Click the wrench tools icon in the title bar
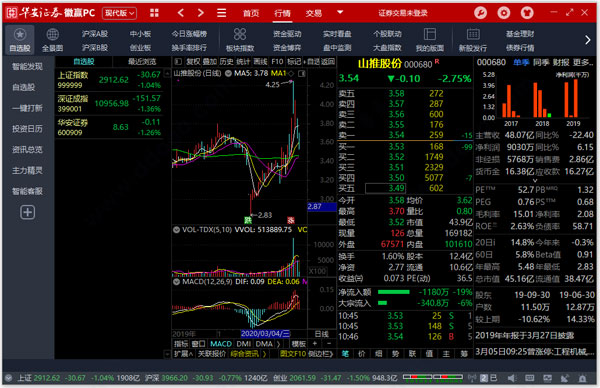This screenshot has height=388, width=600. pos(481,13)
